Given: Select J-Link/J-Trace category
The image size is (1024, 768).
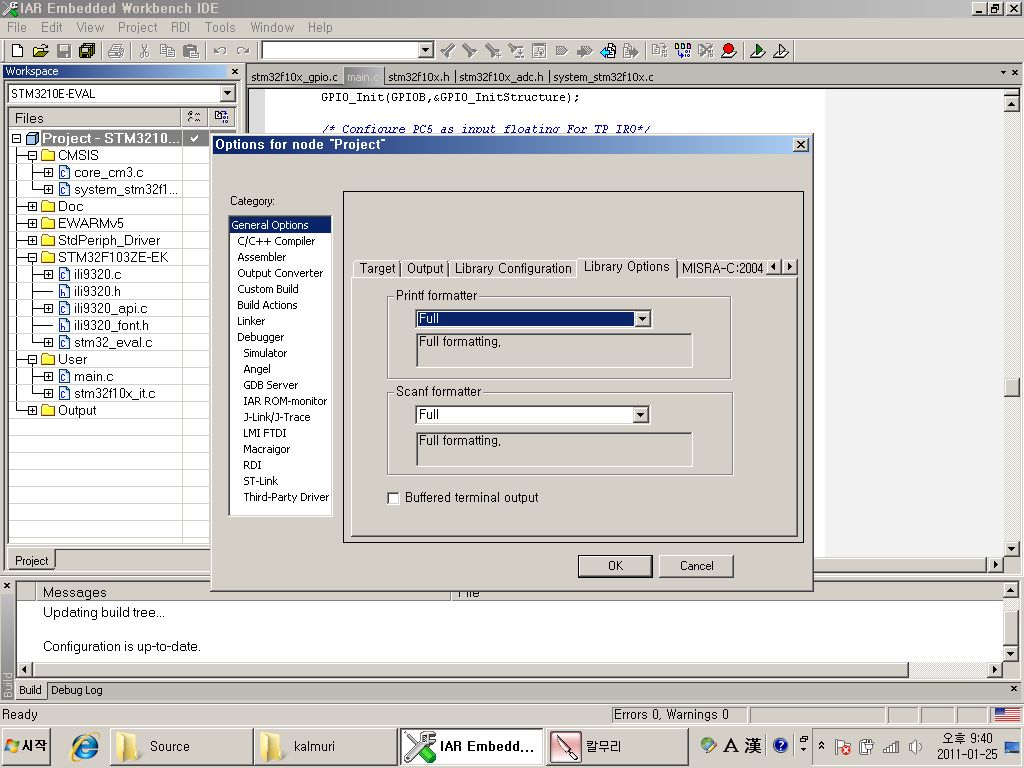Looking at the screenshot, I should point(276,417).
